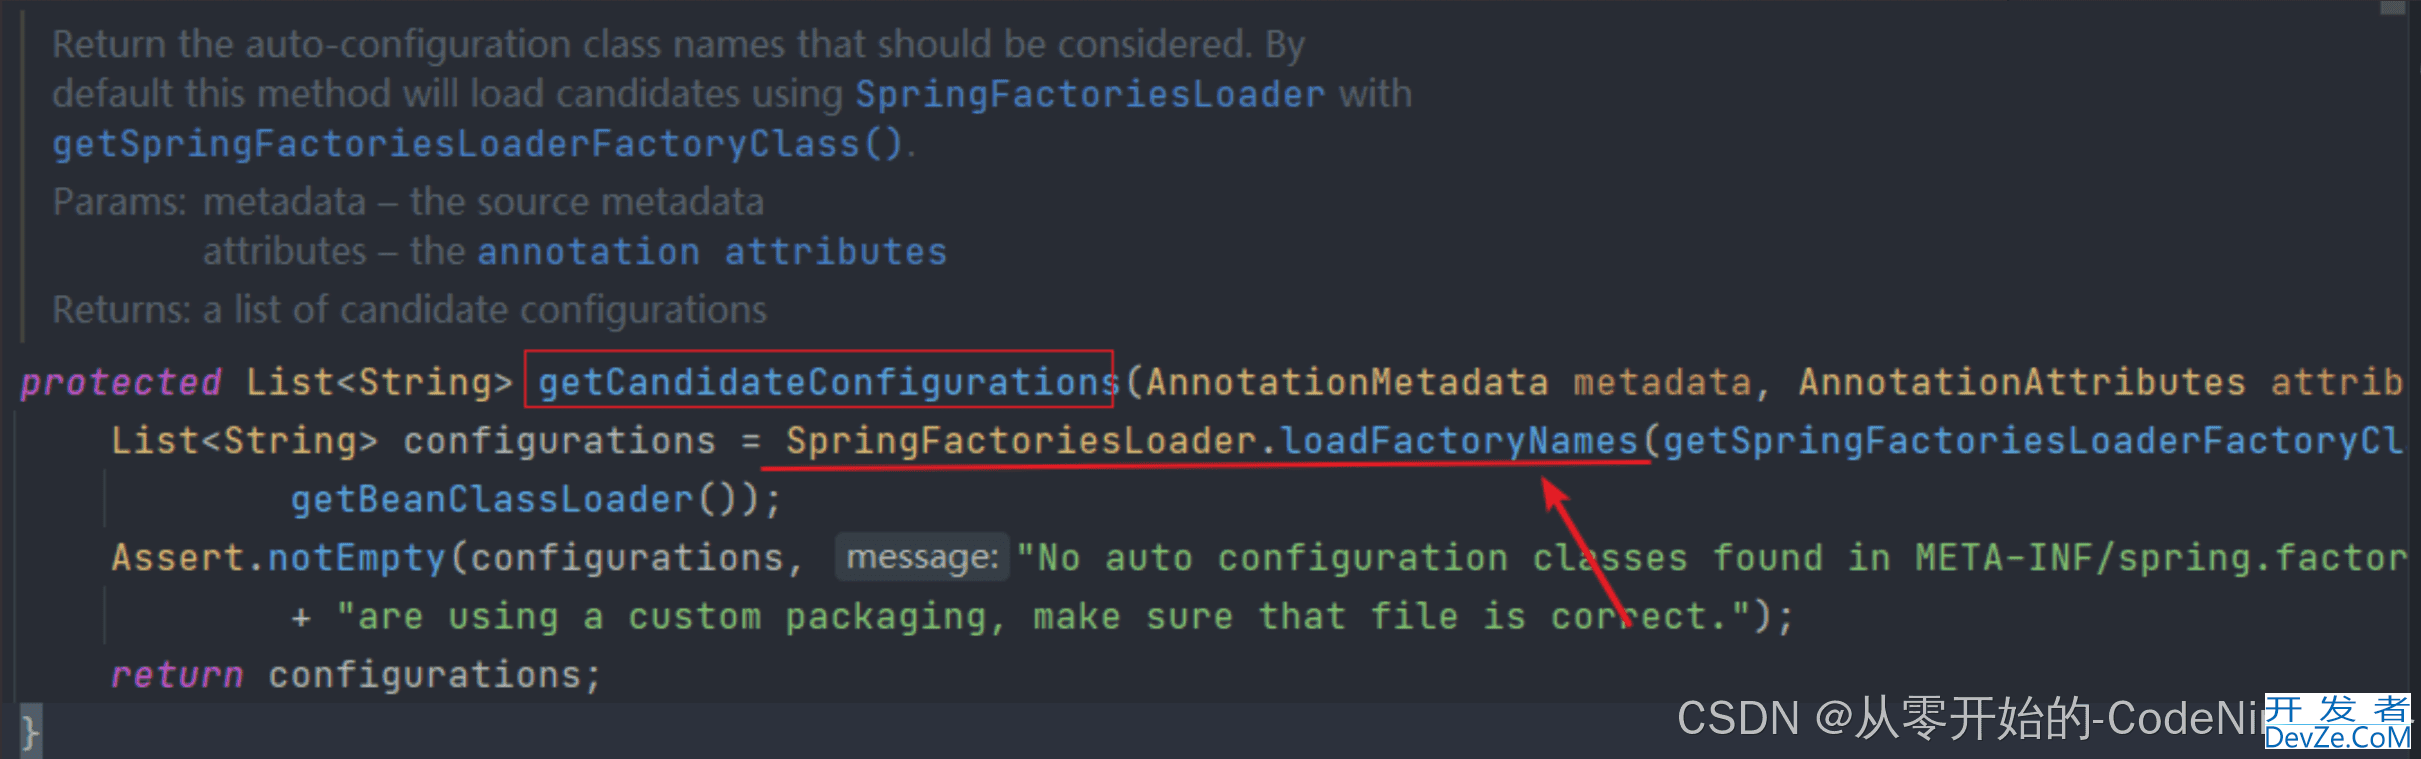Screen dimensions: 2421x759
Task: Click the notEmpty method on Assert
Action: point(356,558)
